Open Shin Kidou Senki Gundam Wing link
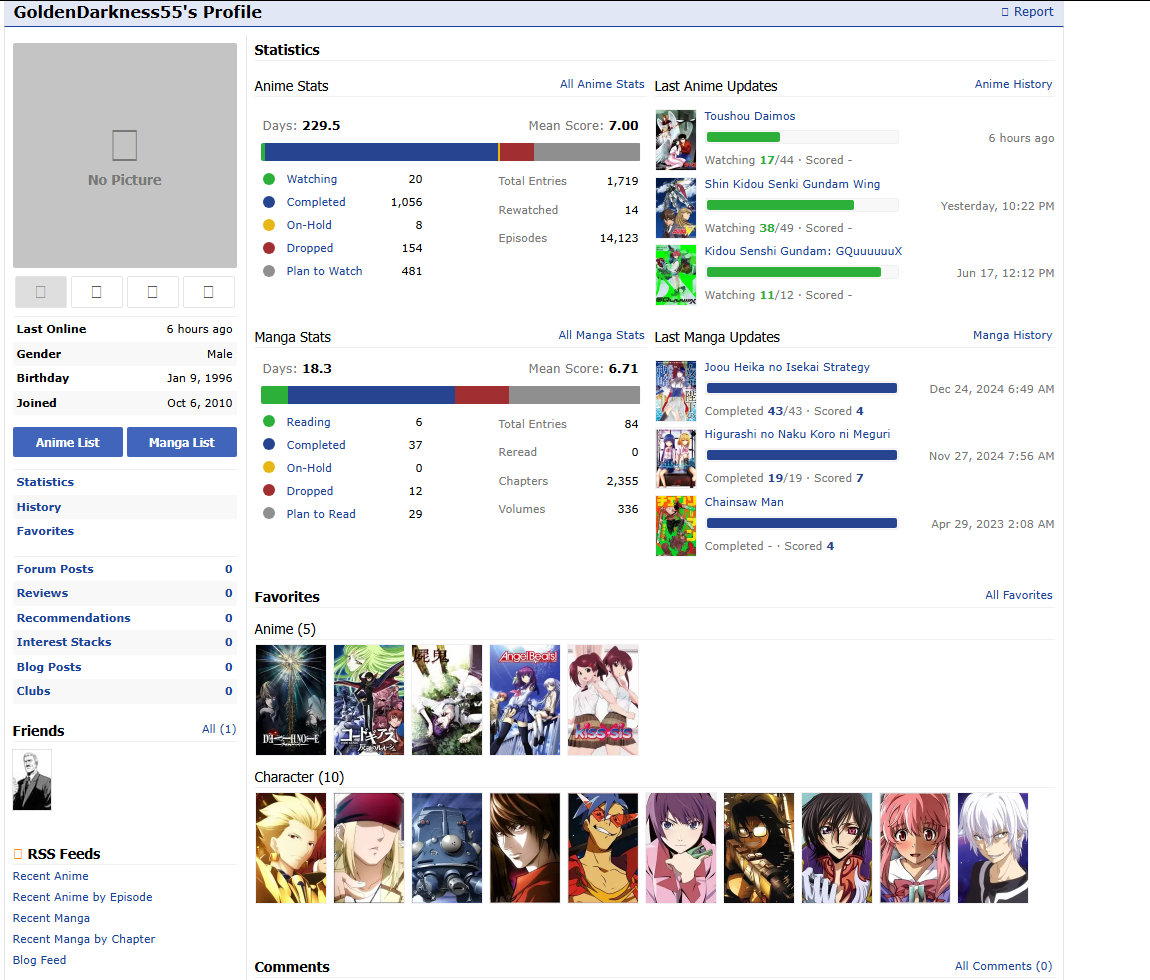Image resolution: width=1150 pixels, height=980 pixels. click(792, 184)
